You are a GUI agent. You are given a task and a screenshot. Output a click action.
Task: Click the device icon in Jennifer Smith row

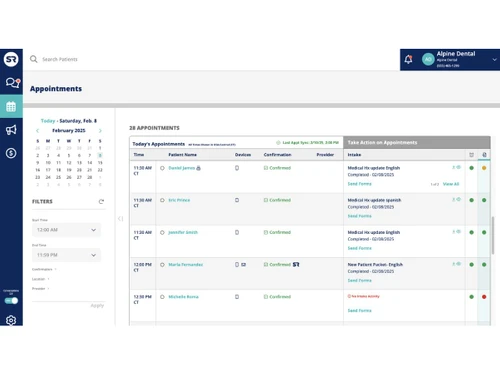[x=237, y=232]
